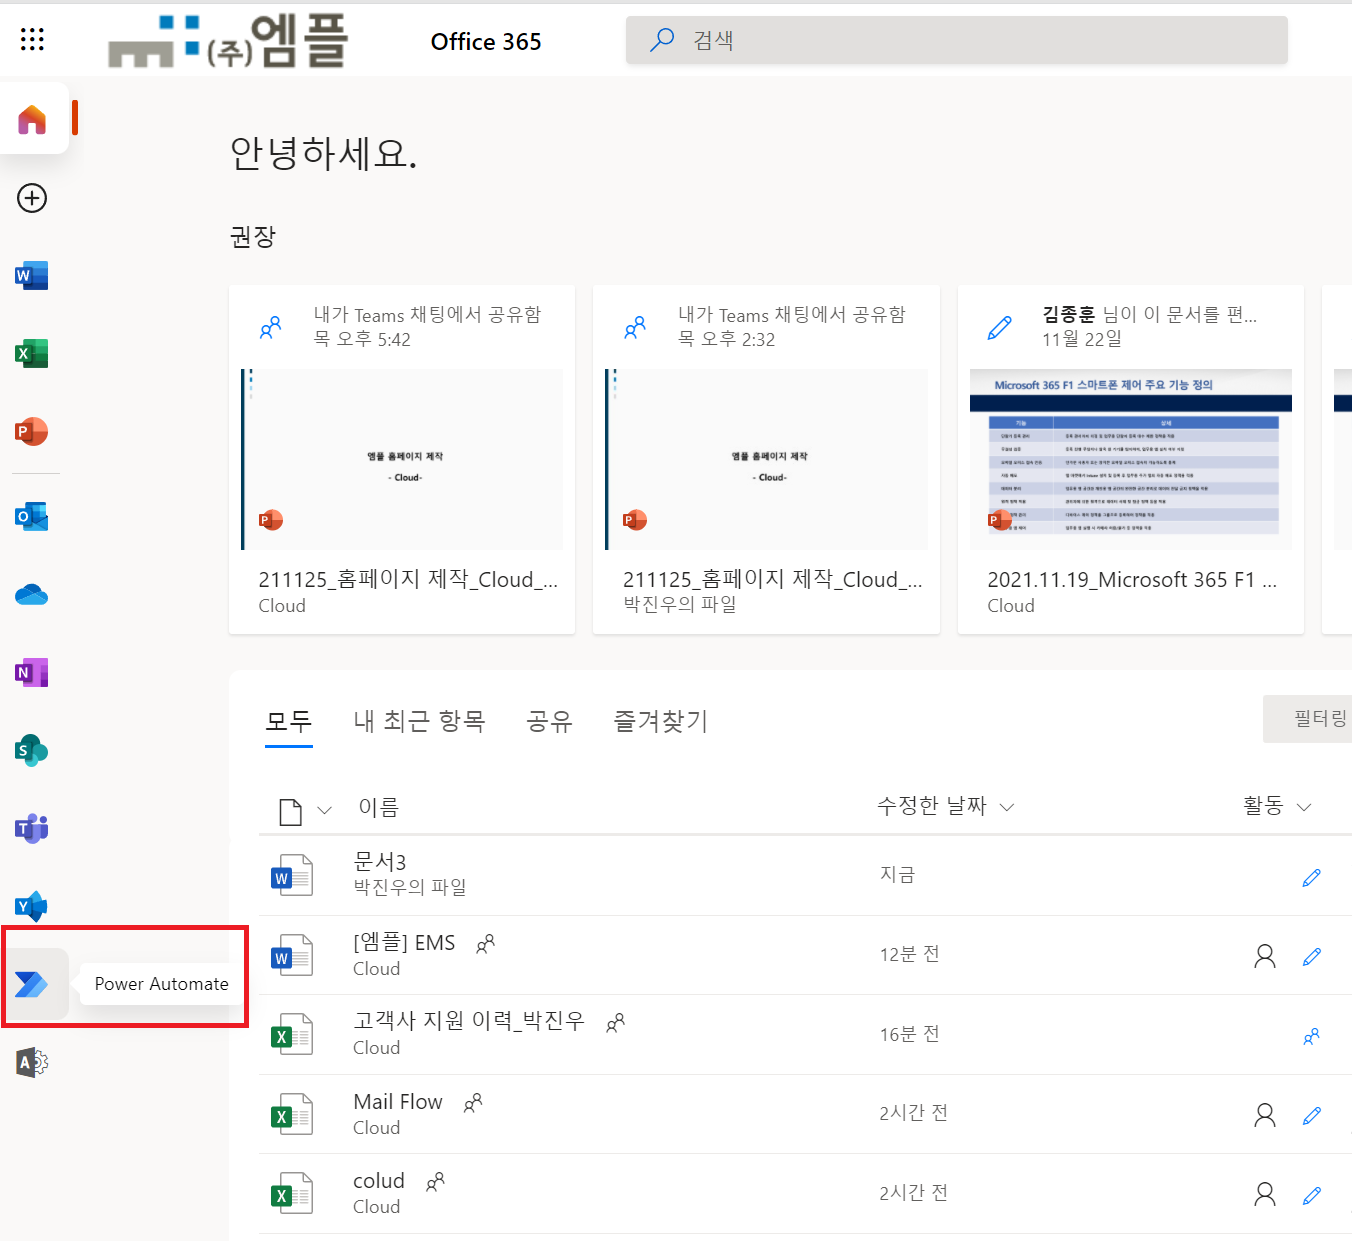Click the search magnifier icon
The image size is (1352, 1241).
(x=662, y=40)
